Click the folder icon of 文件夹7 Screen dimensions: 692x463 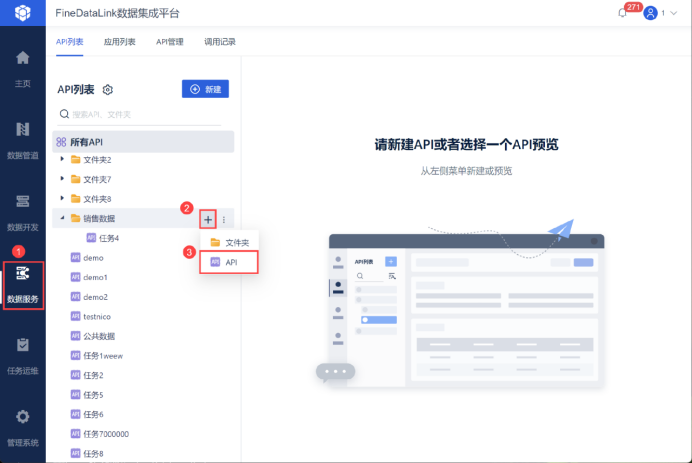coord(75,179)
